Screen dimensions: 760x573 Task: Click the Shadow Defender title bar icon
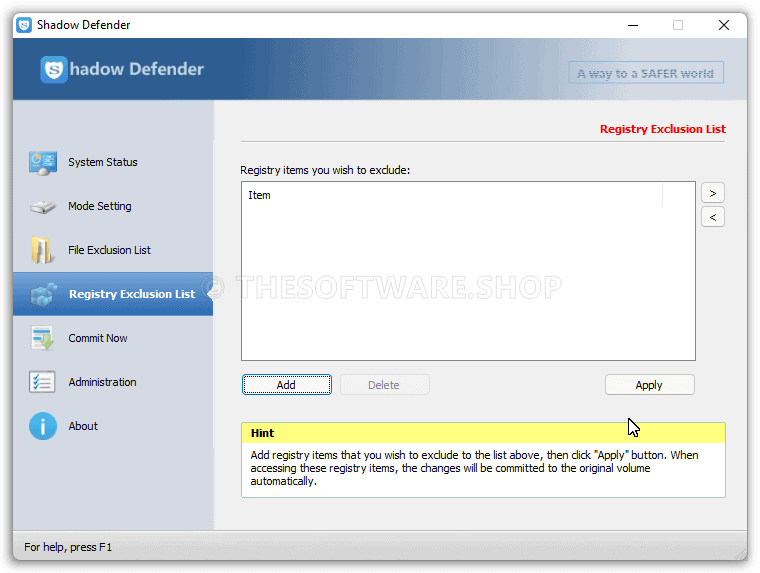pos(24,25)
